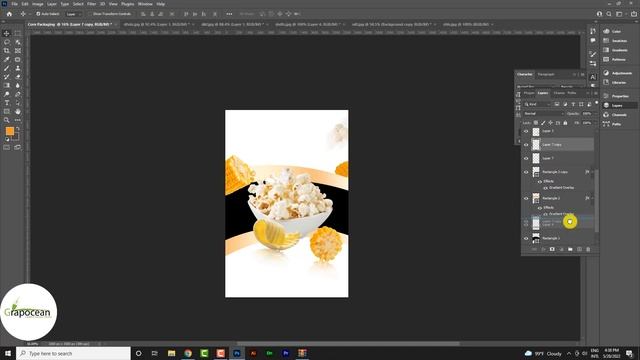Switch to the Paths tab in Layers panel
This screenshot has width=640, height=360.
[572, 93]
